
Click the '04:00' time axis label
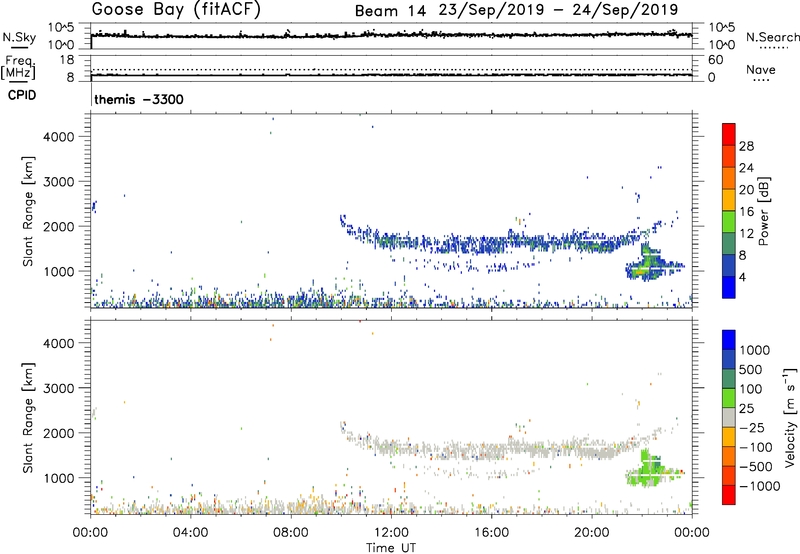click(190, 533)
